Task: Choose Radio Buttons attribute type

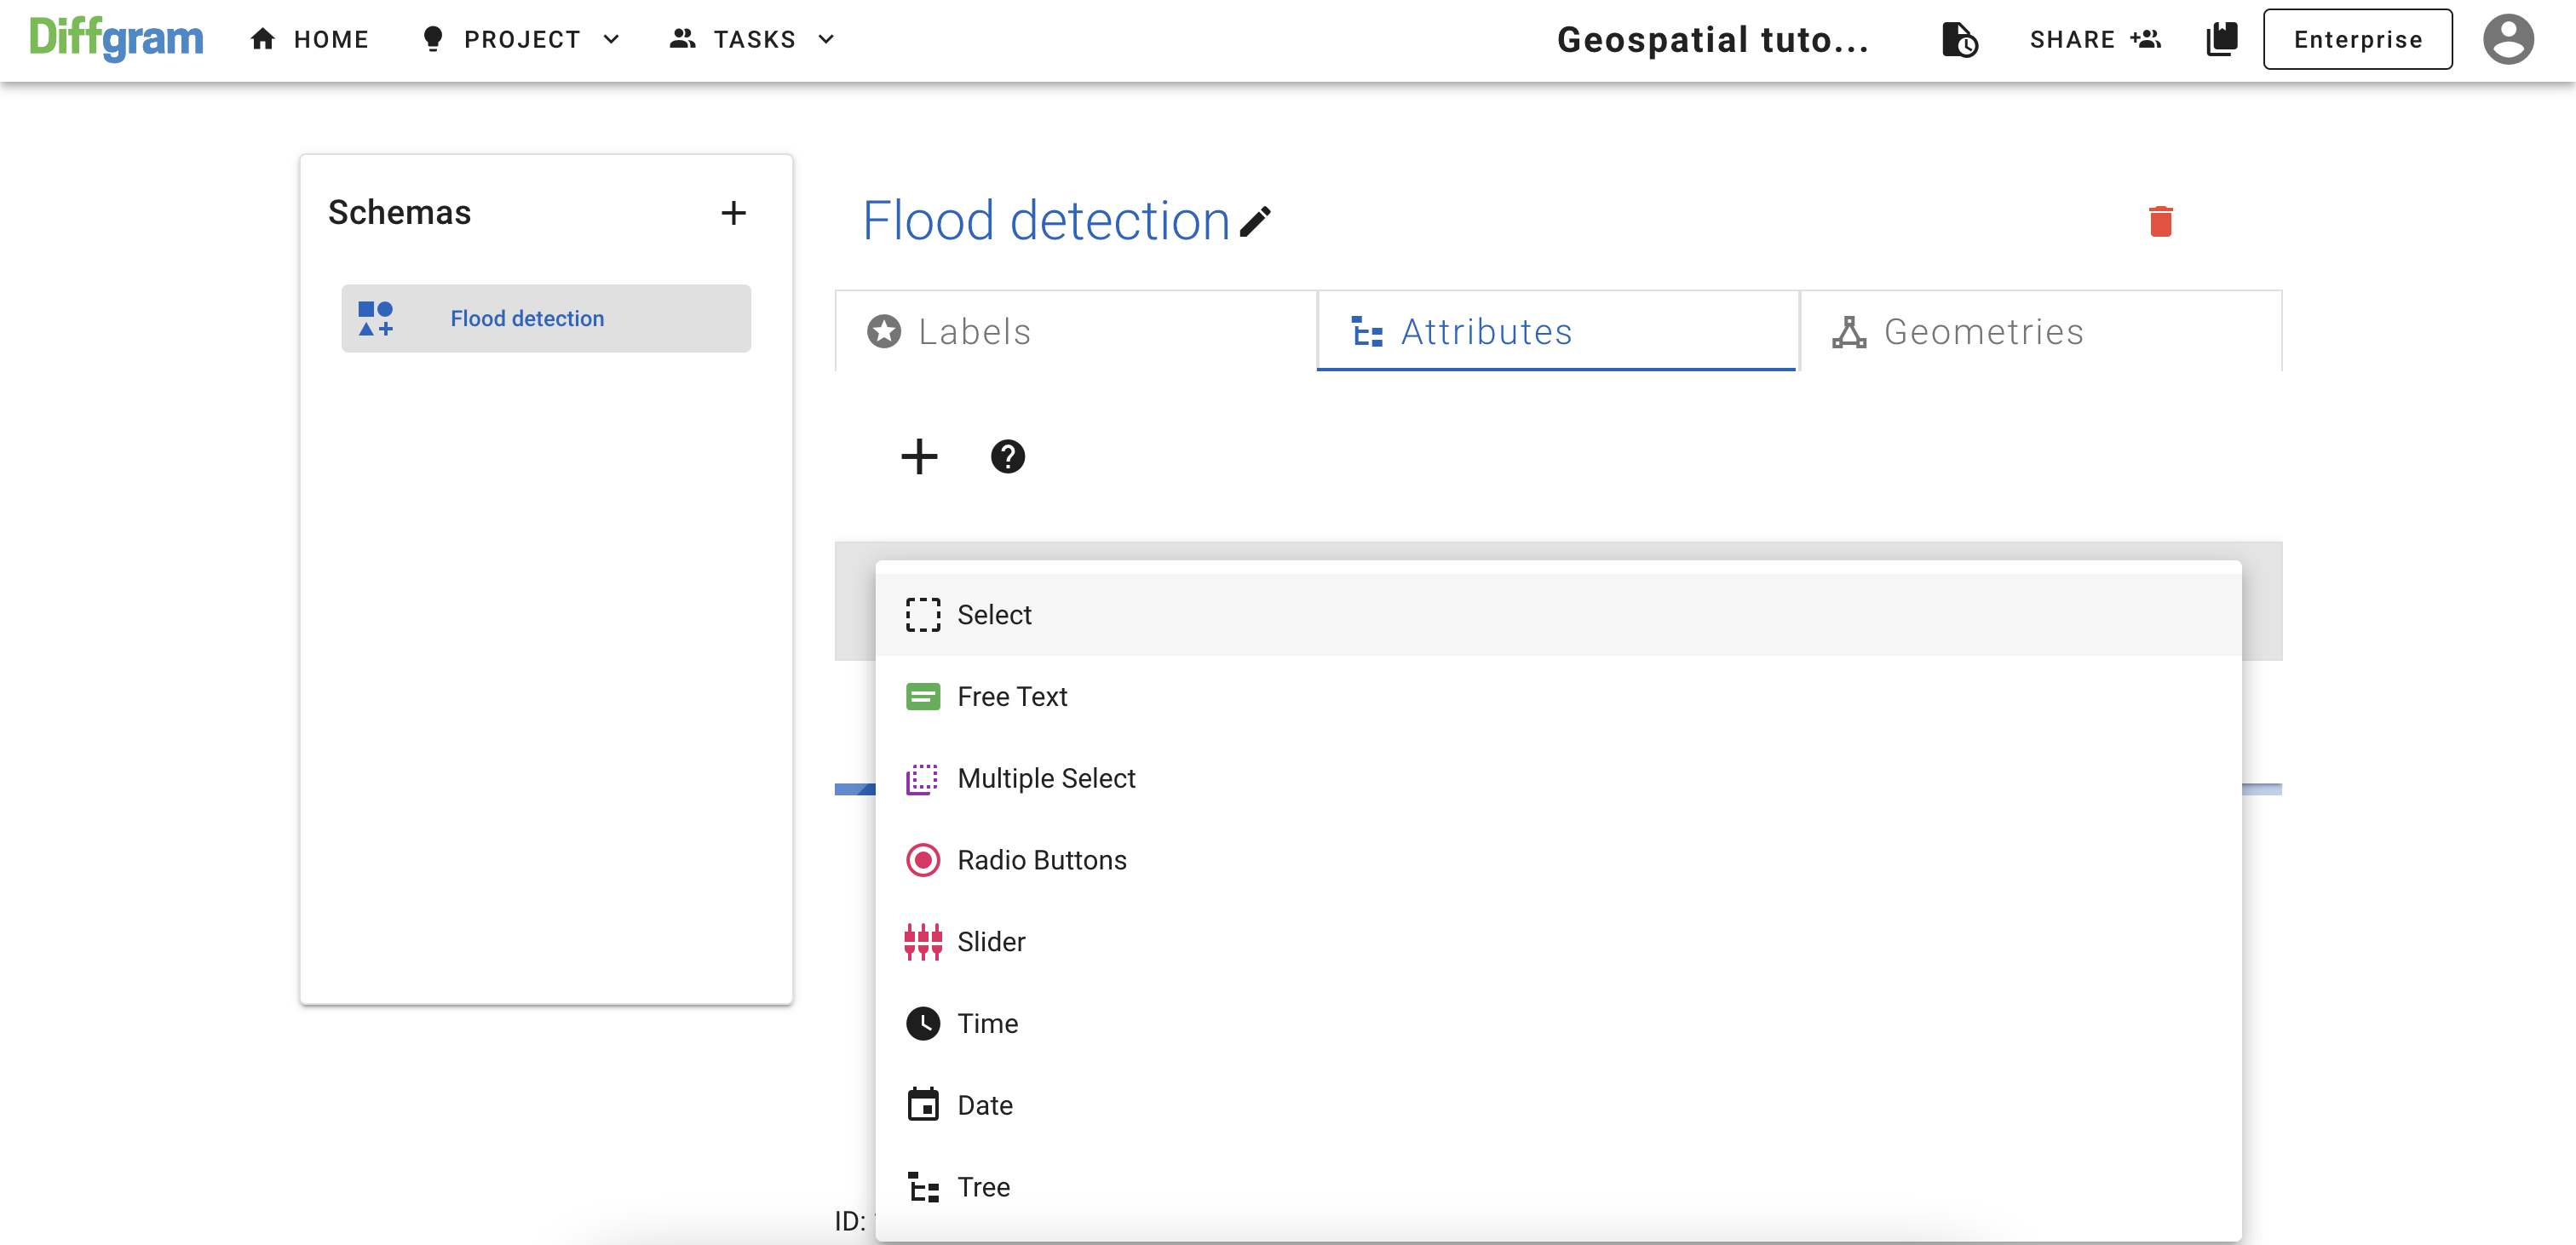Action: (x=1558, y=860)
